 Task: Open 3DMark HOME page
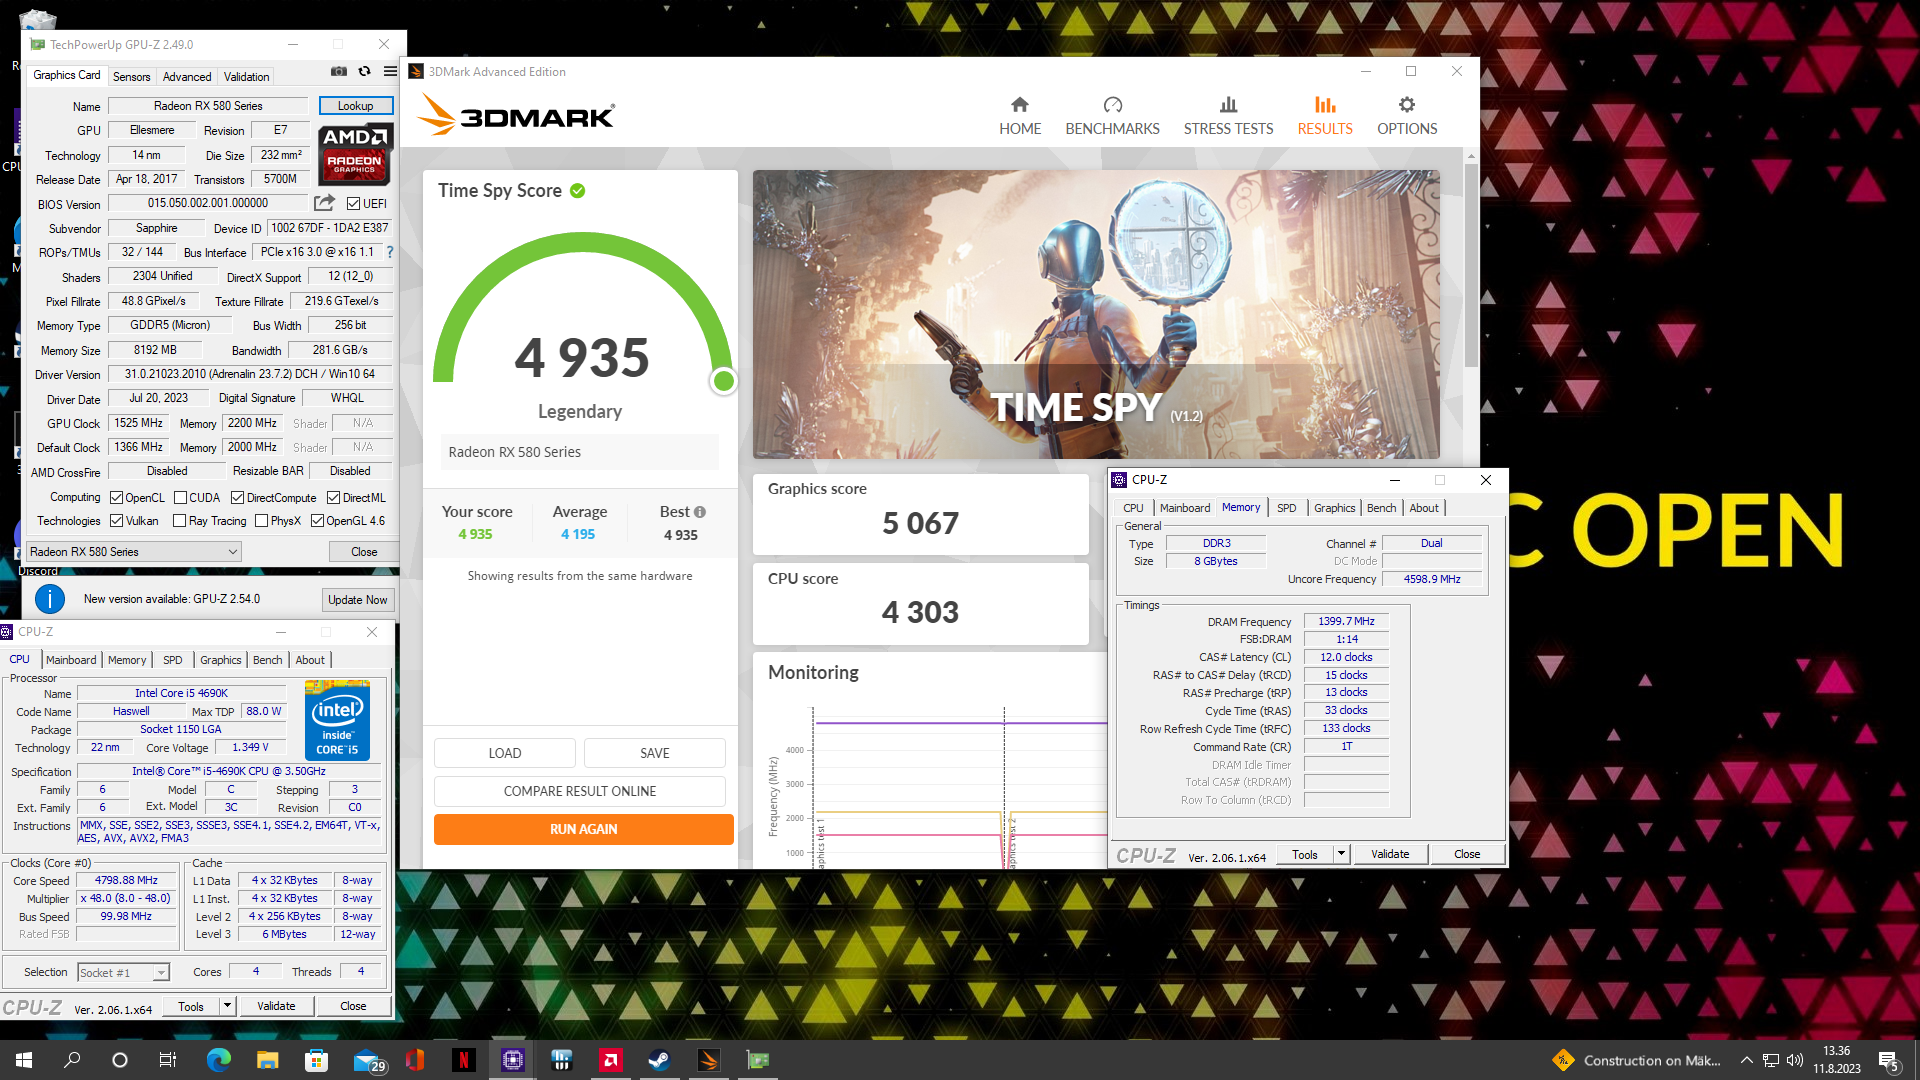pyautogui.click(x=1020, y=116)
